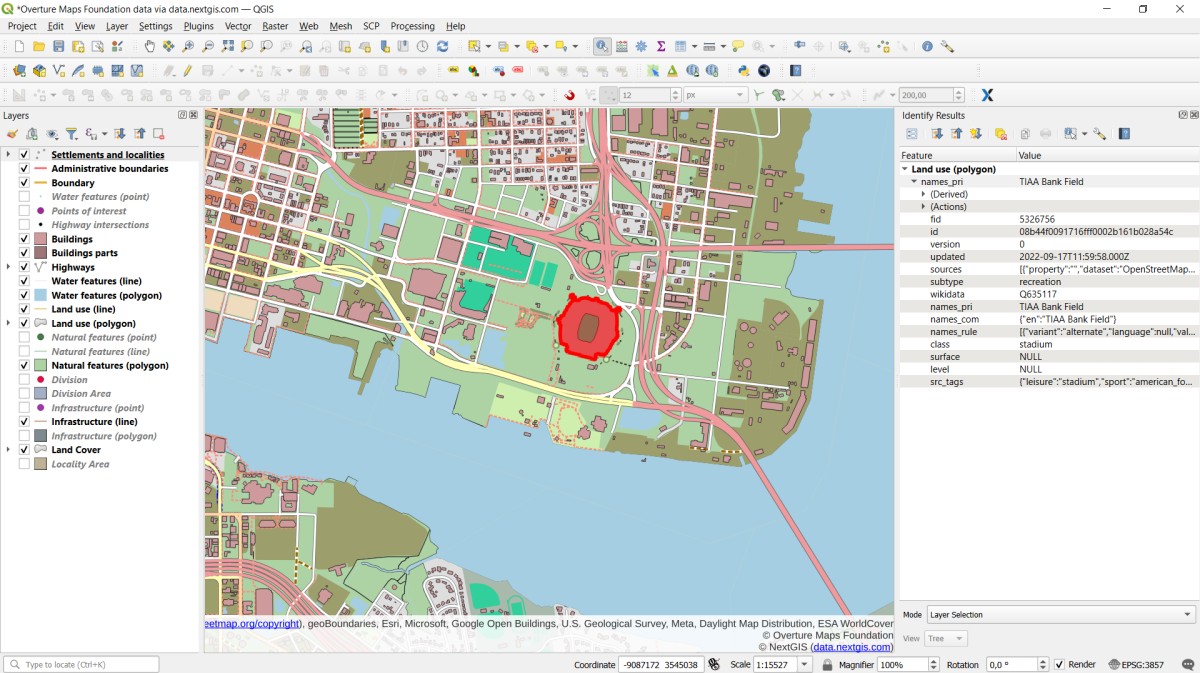Screen dimensions: 1200x673
Task: Uncheck the Render checkbox in status bar
Action: point(1057,664)
